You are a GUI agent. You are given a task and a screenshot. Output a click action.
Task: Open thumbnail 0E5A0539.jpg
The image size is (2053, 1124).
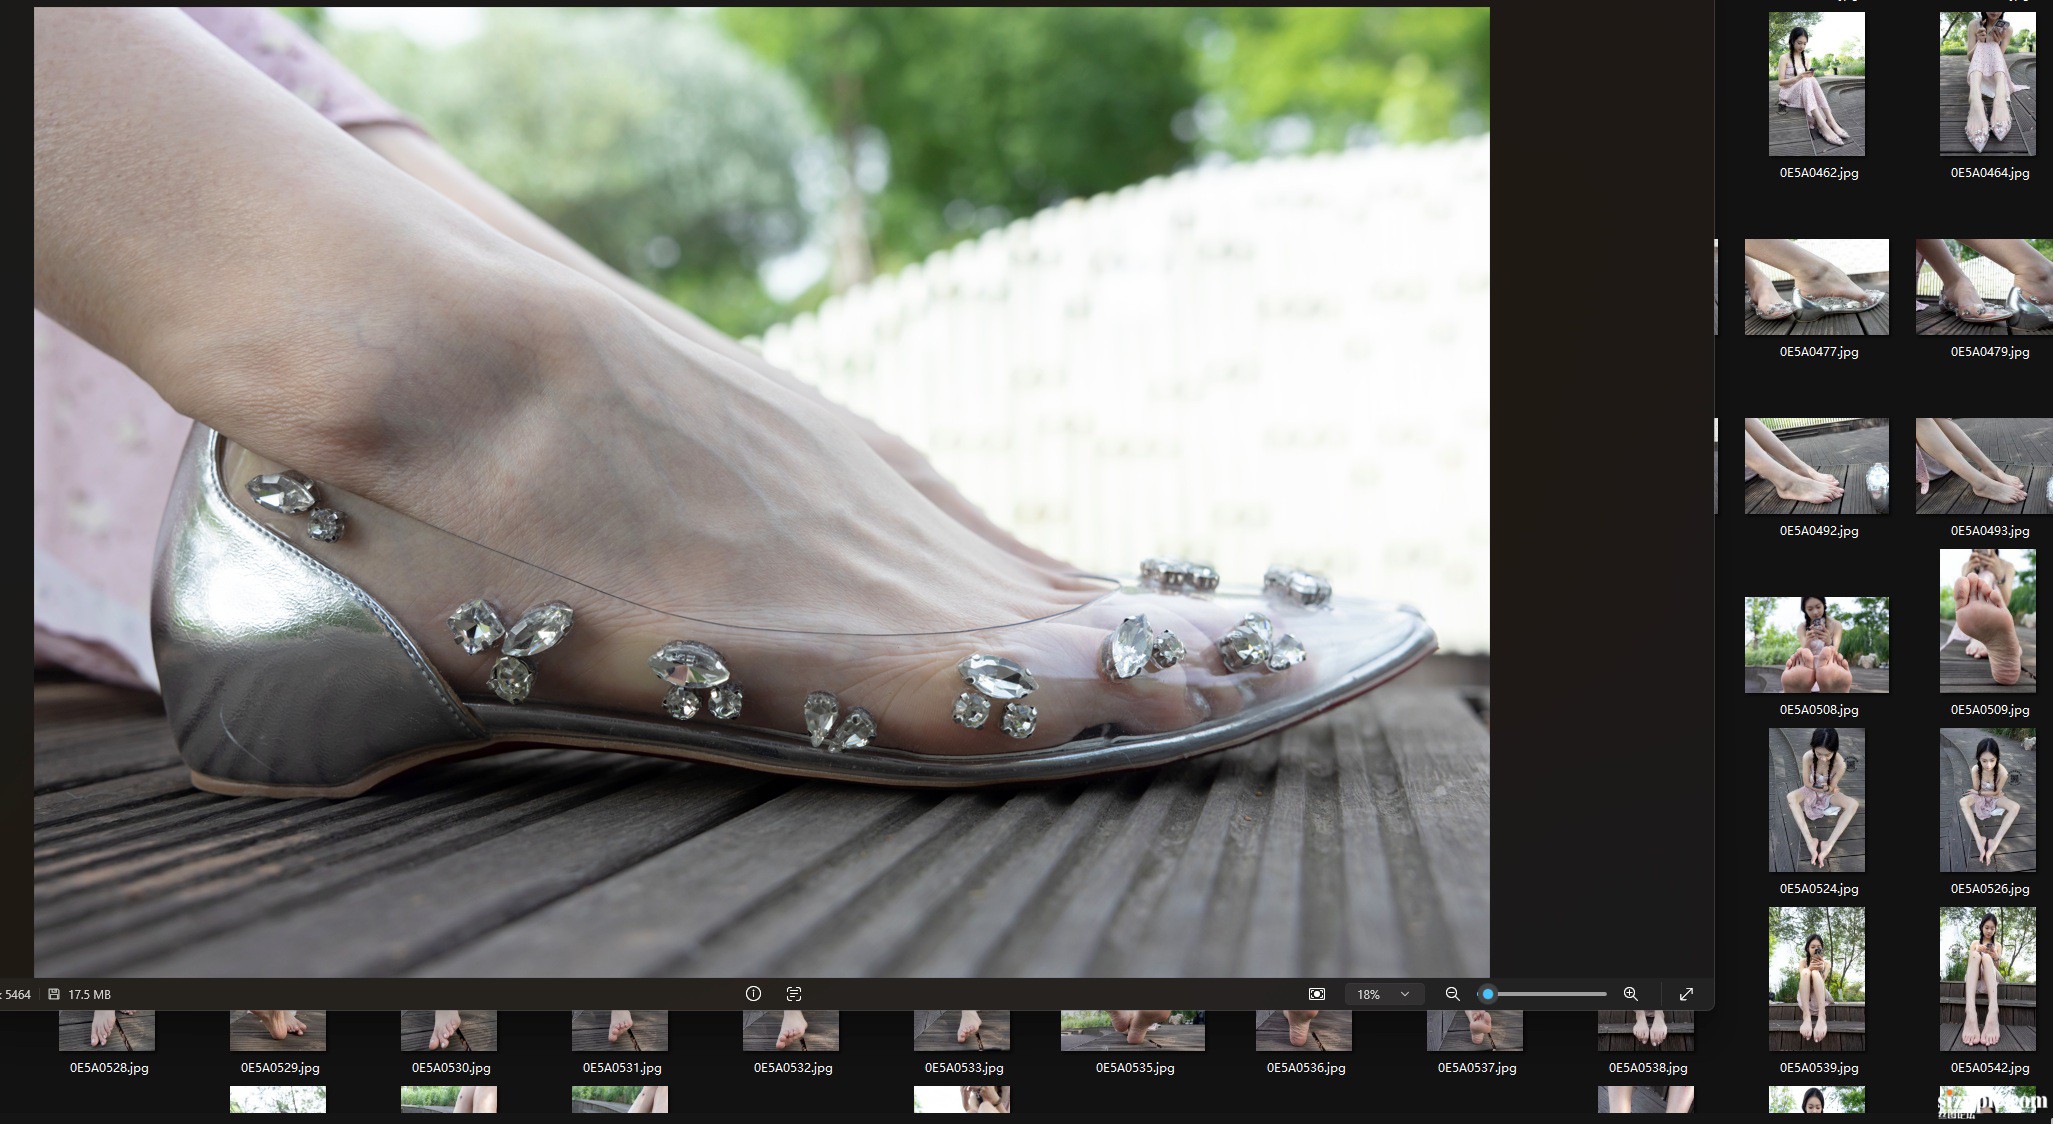1817,979
